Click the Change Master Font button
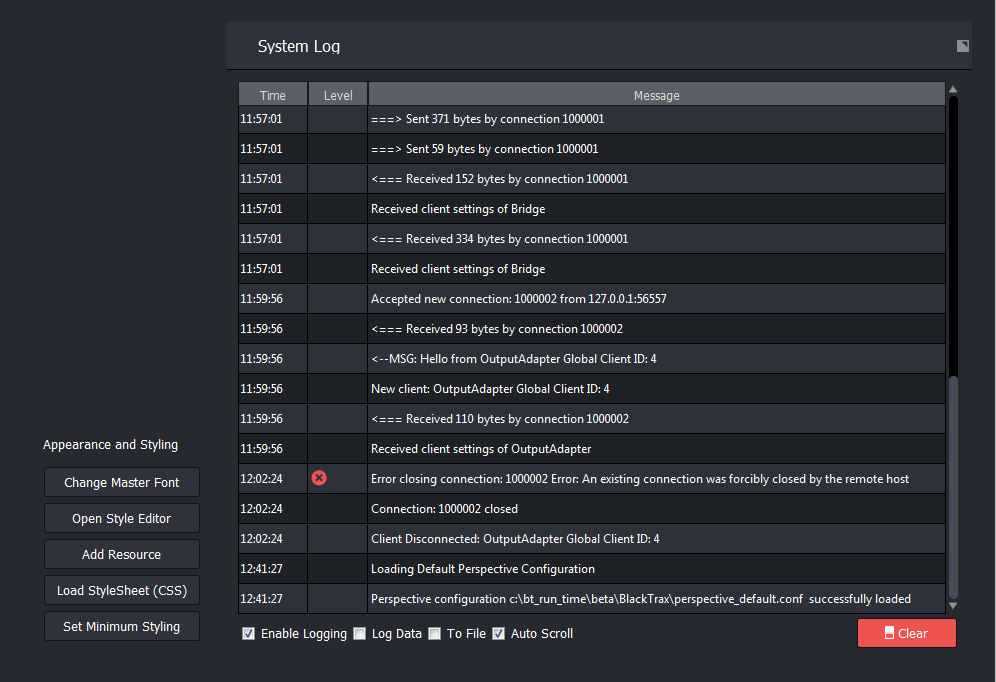Image resolution: width=996 pixels, height=682 pixels. pyautogui.click(x=122, y=482)
